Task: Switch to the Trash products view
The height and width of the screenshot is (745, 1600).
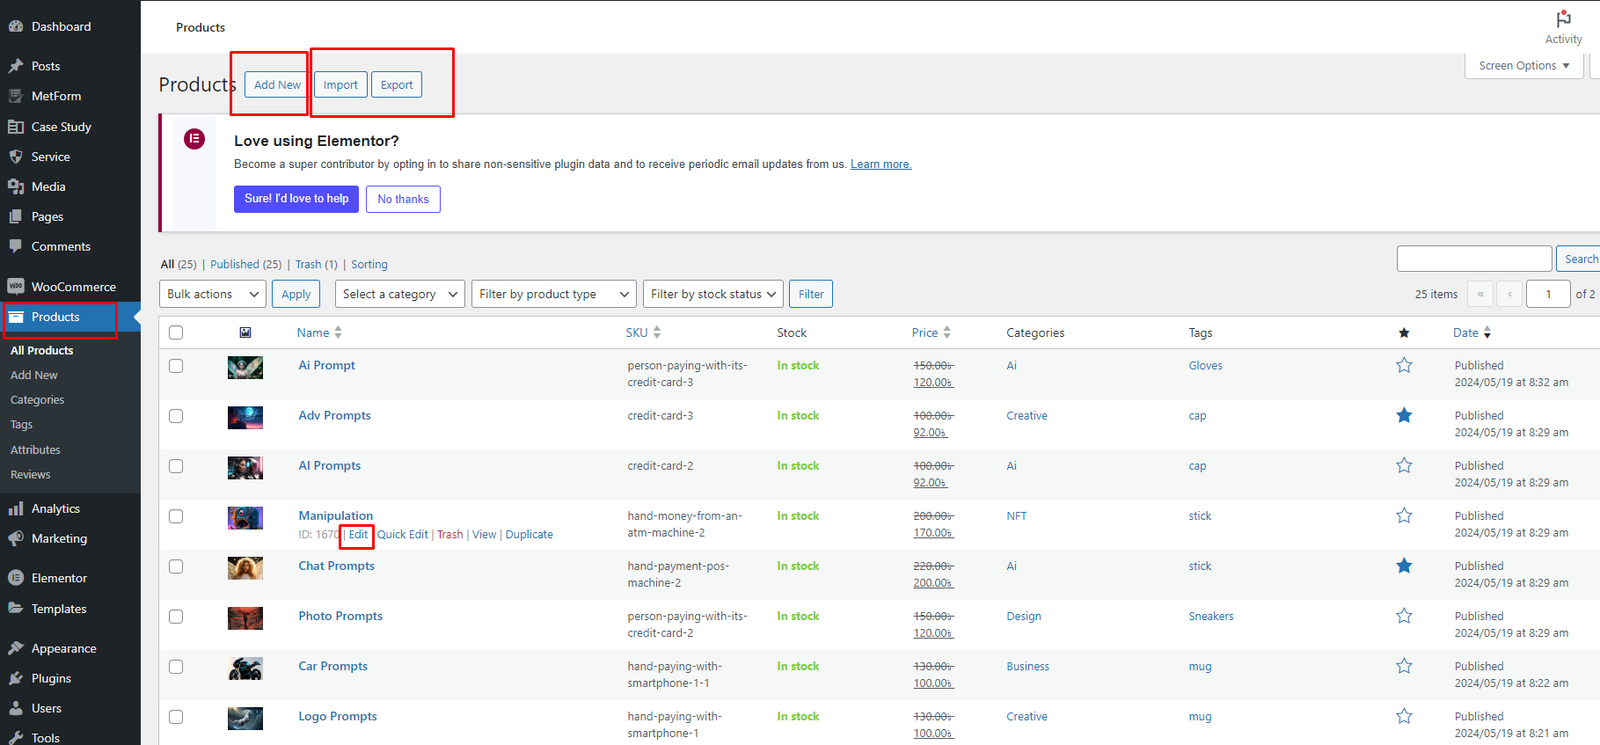Action: tap(308, 265)
